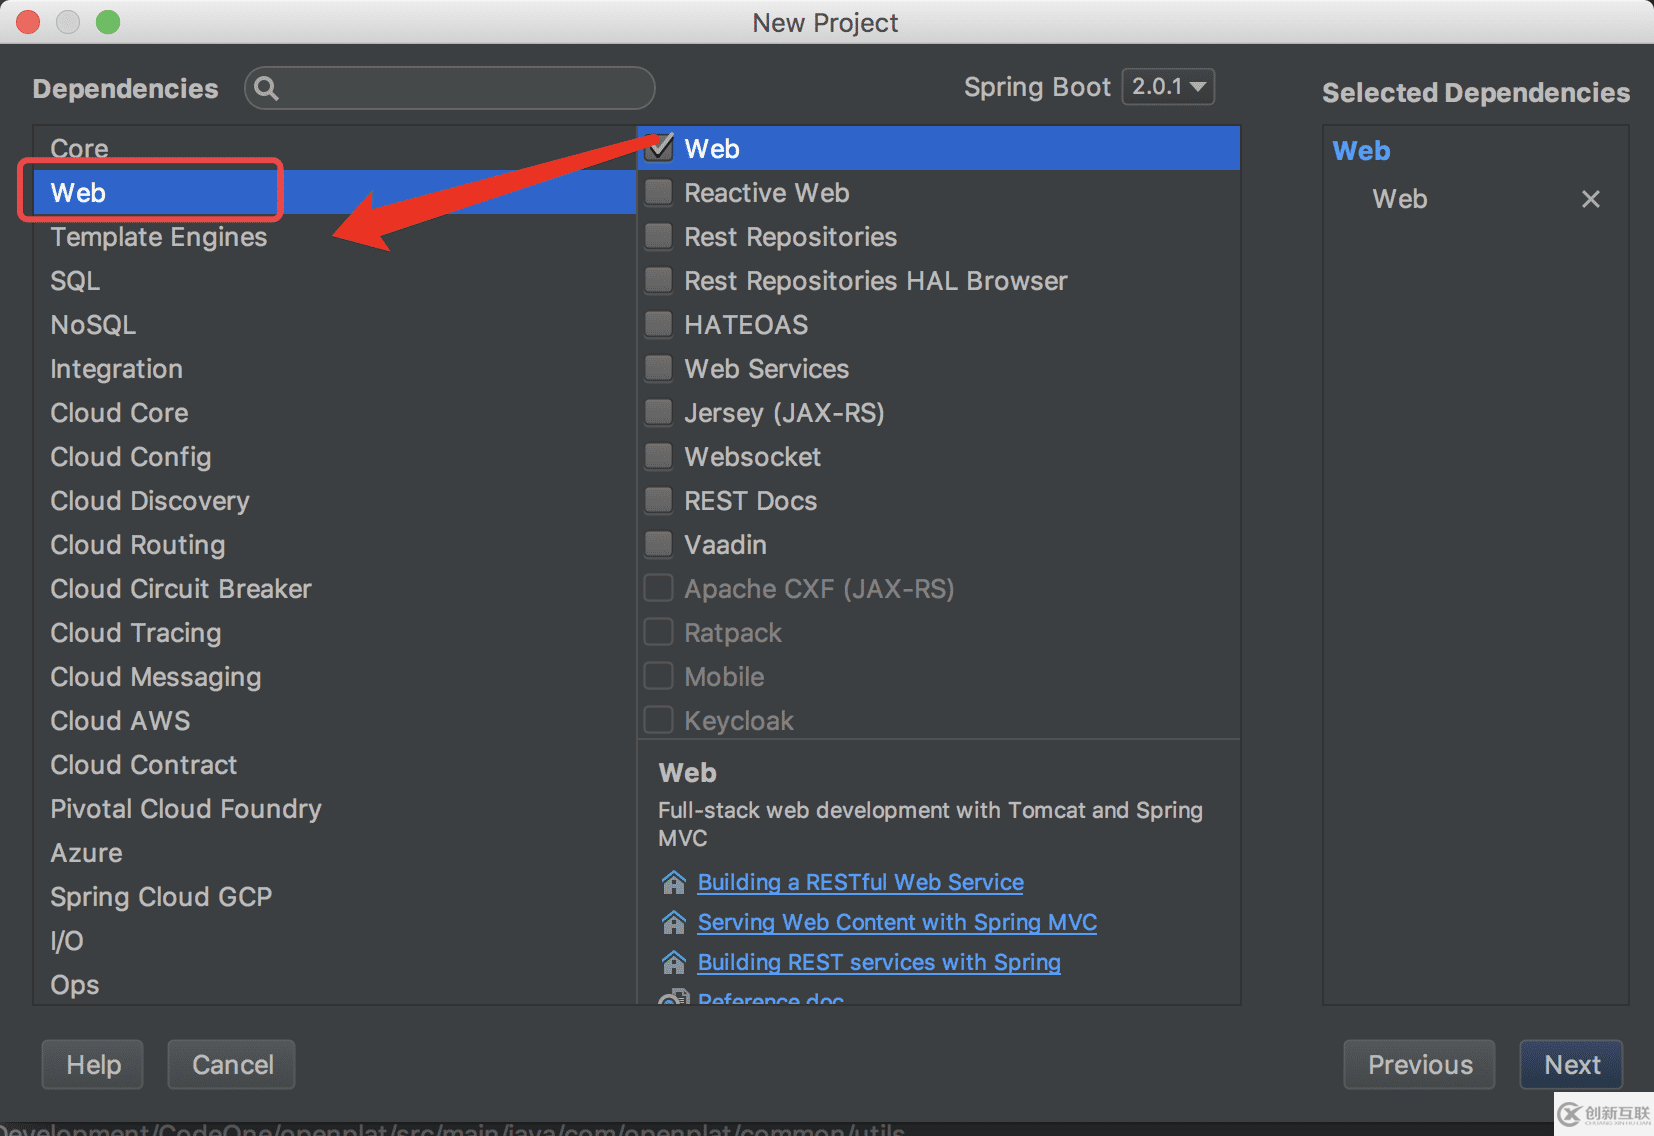Screen dimensions: 1654x1136
Task: Select the Ops category
Action: pyautogui.click(x=335, y=984)
